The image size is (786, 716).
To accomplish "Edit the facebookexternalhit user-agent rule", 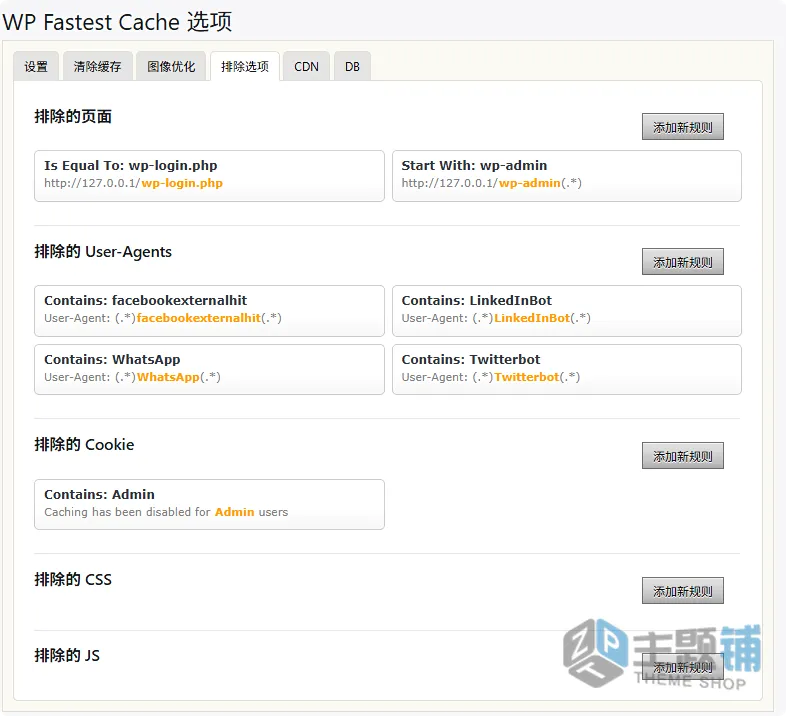I will pos(210,311).
